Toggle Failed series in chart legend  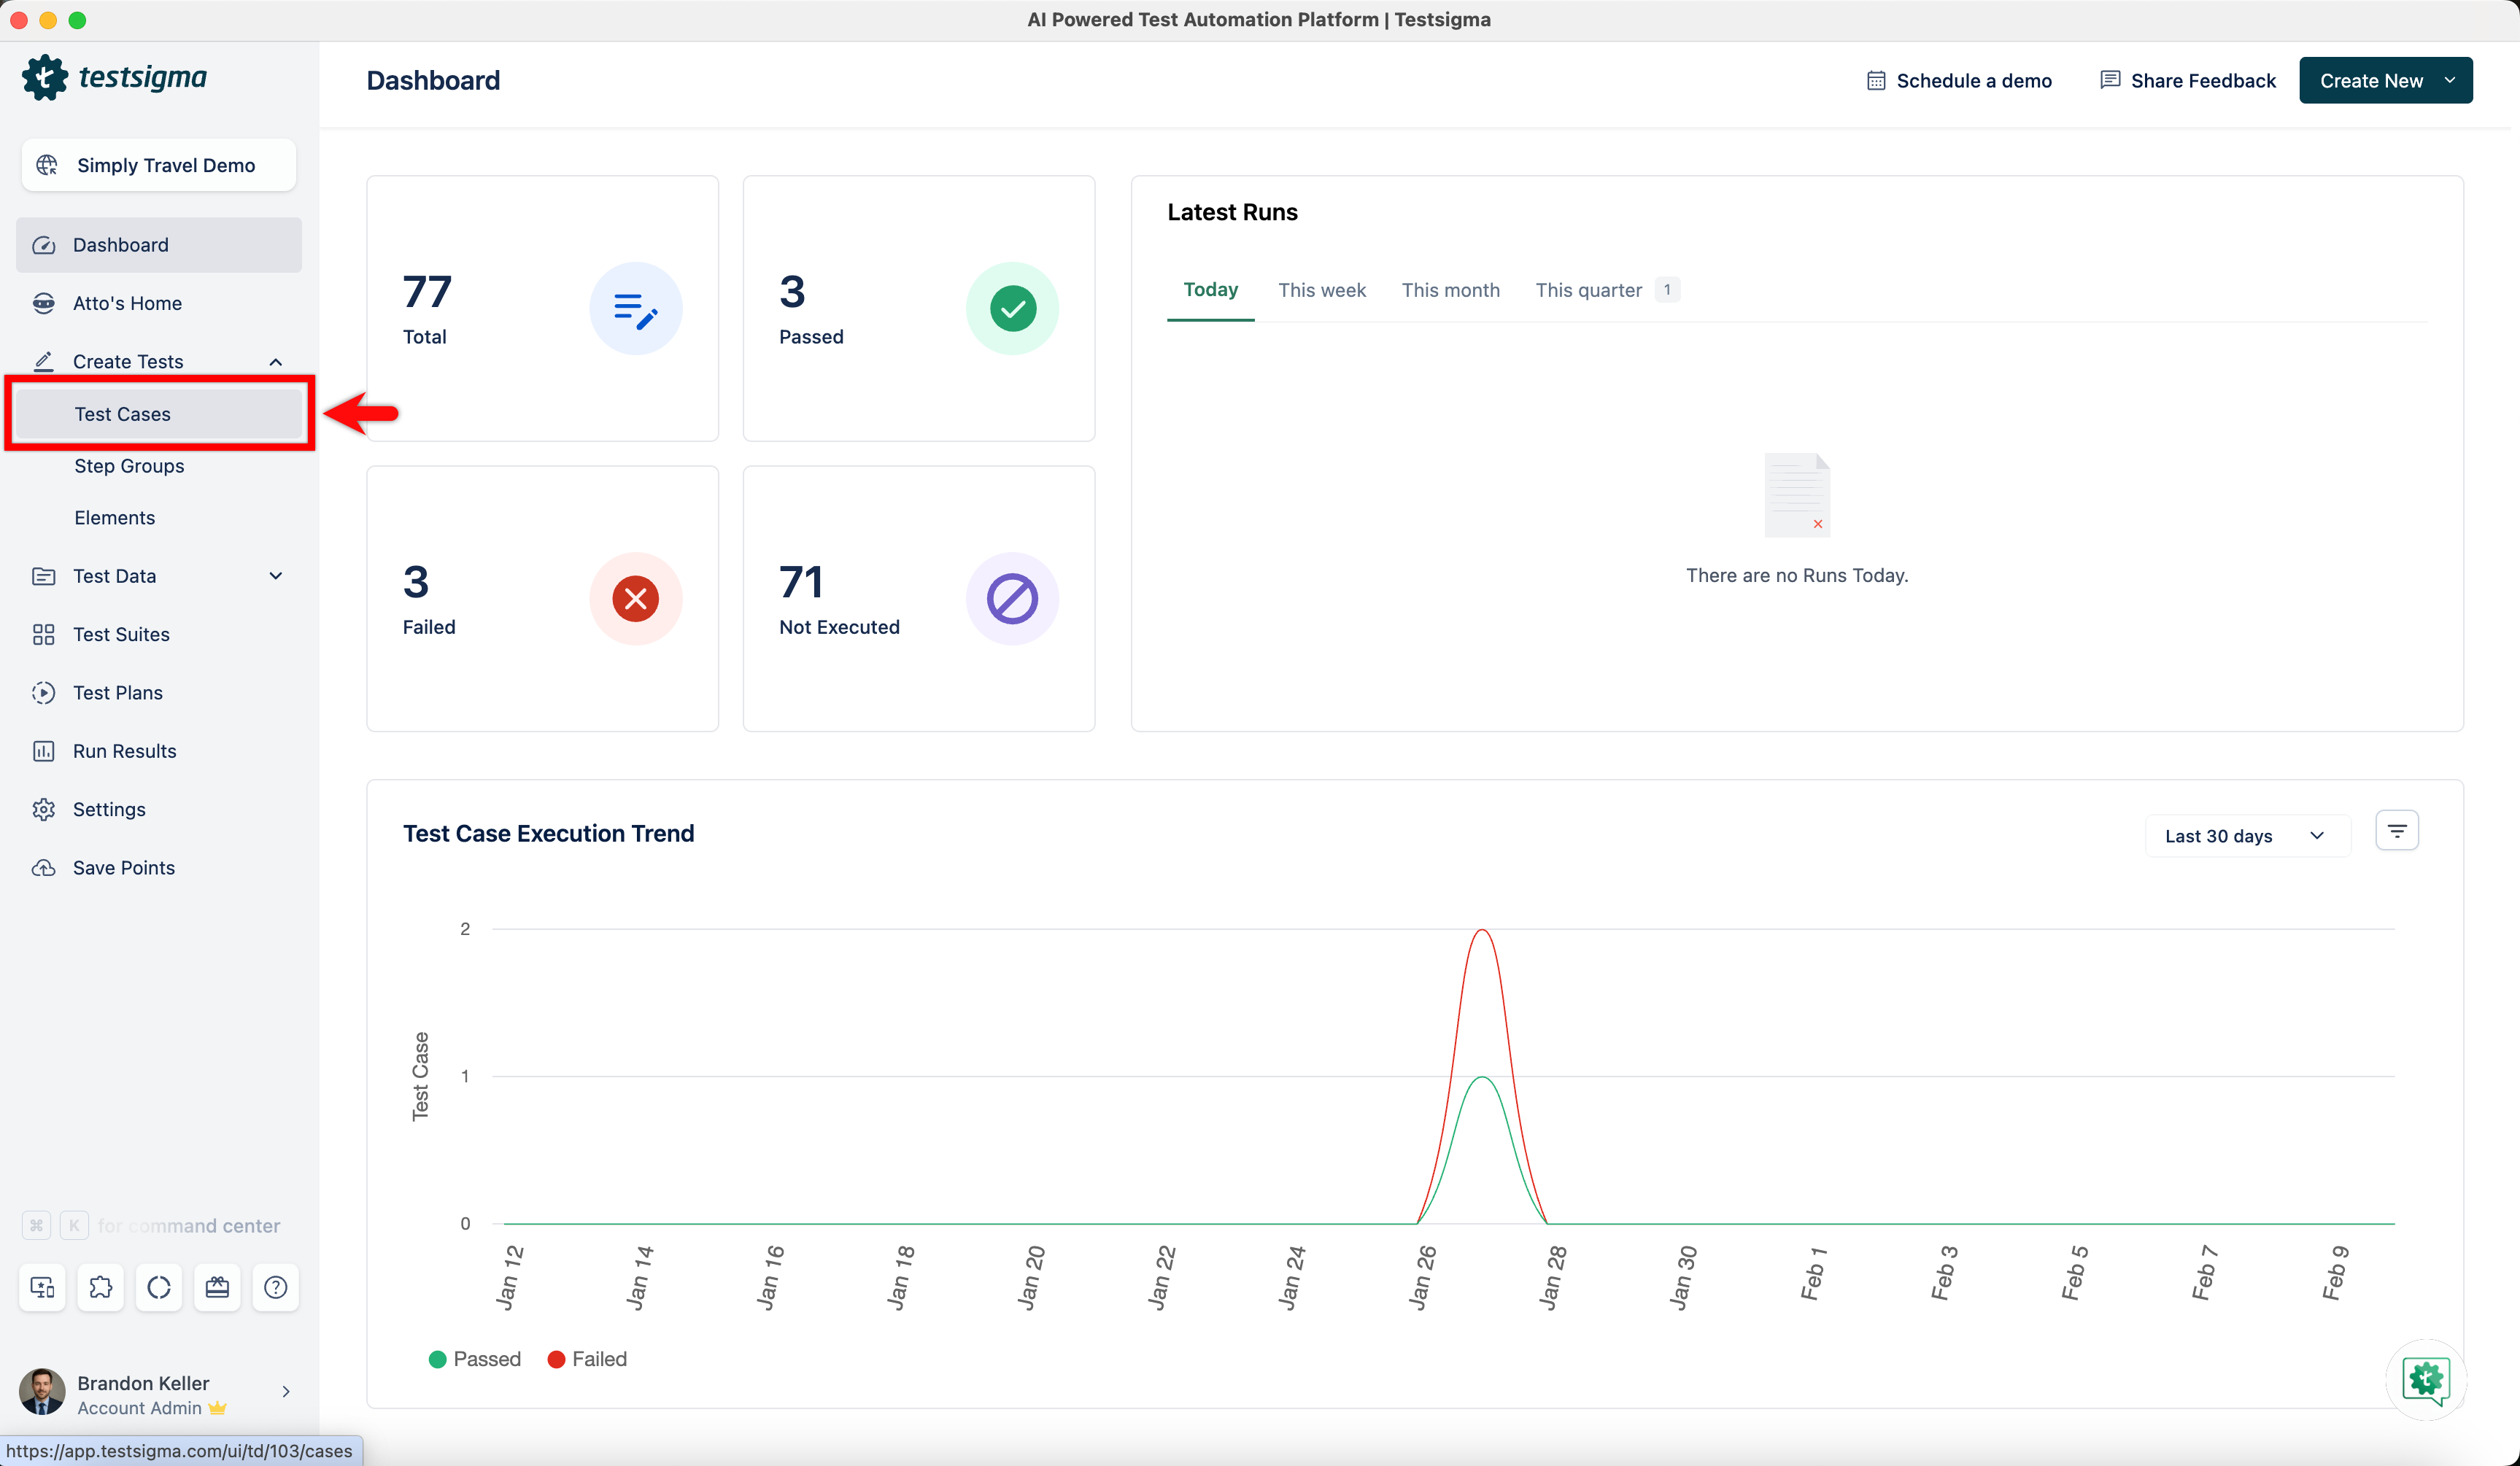[588, 1359]
